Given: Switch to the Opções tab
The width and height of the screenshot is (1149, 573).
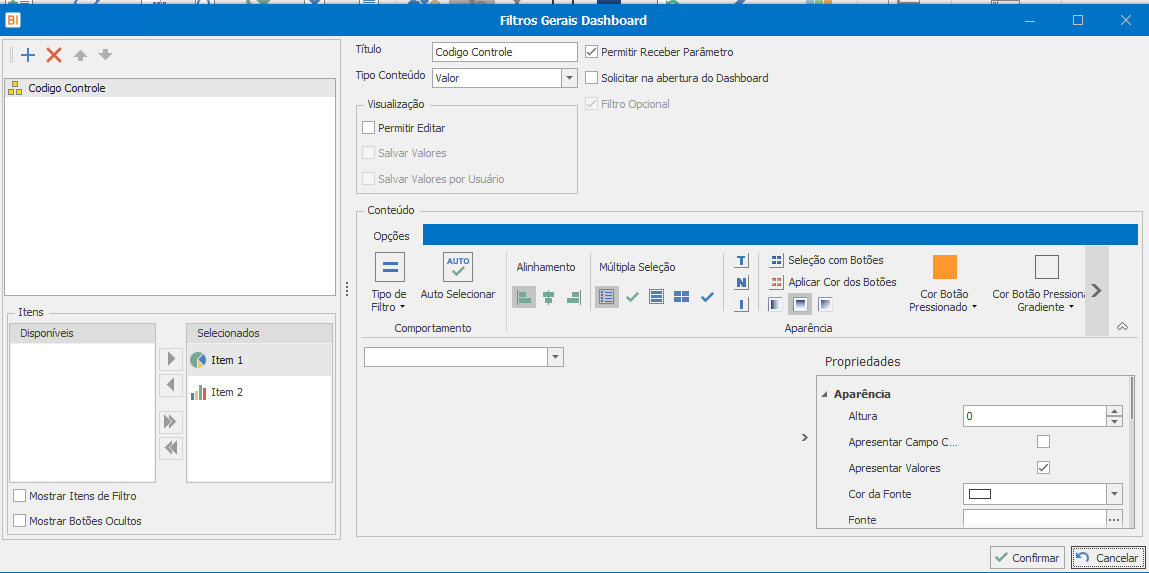Looking at the screenshot, I should [x=391, y=236].
